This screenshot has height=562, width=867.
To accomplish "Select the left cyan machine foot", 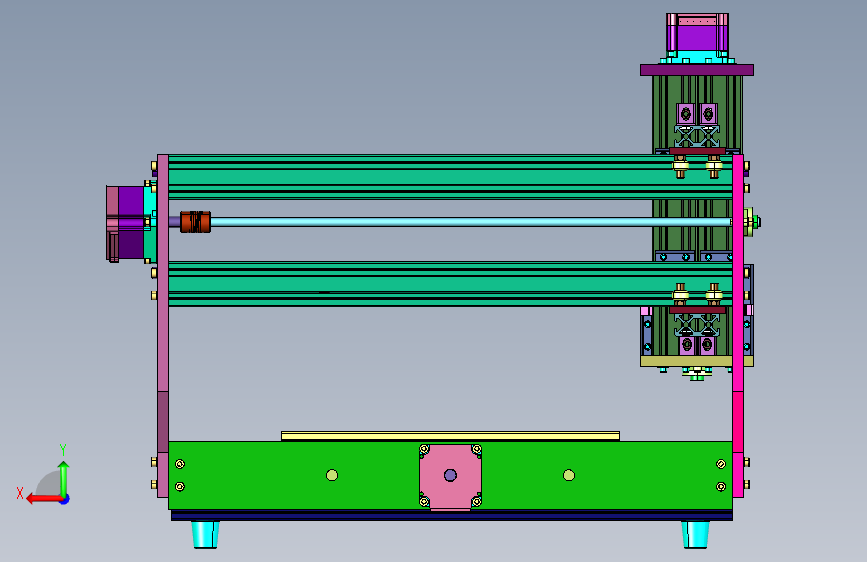I will click(x=205, y=534).
